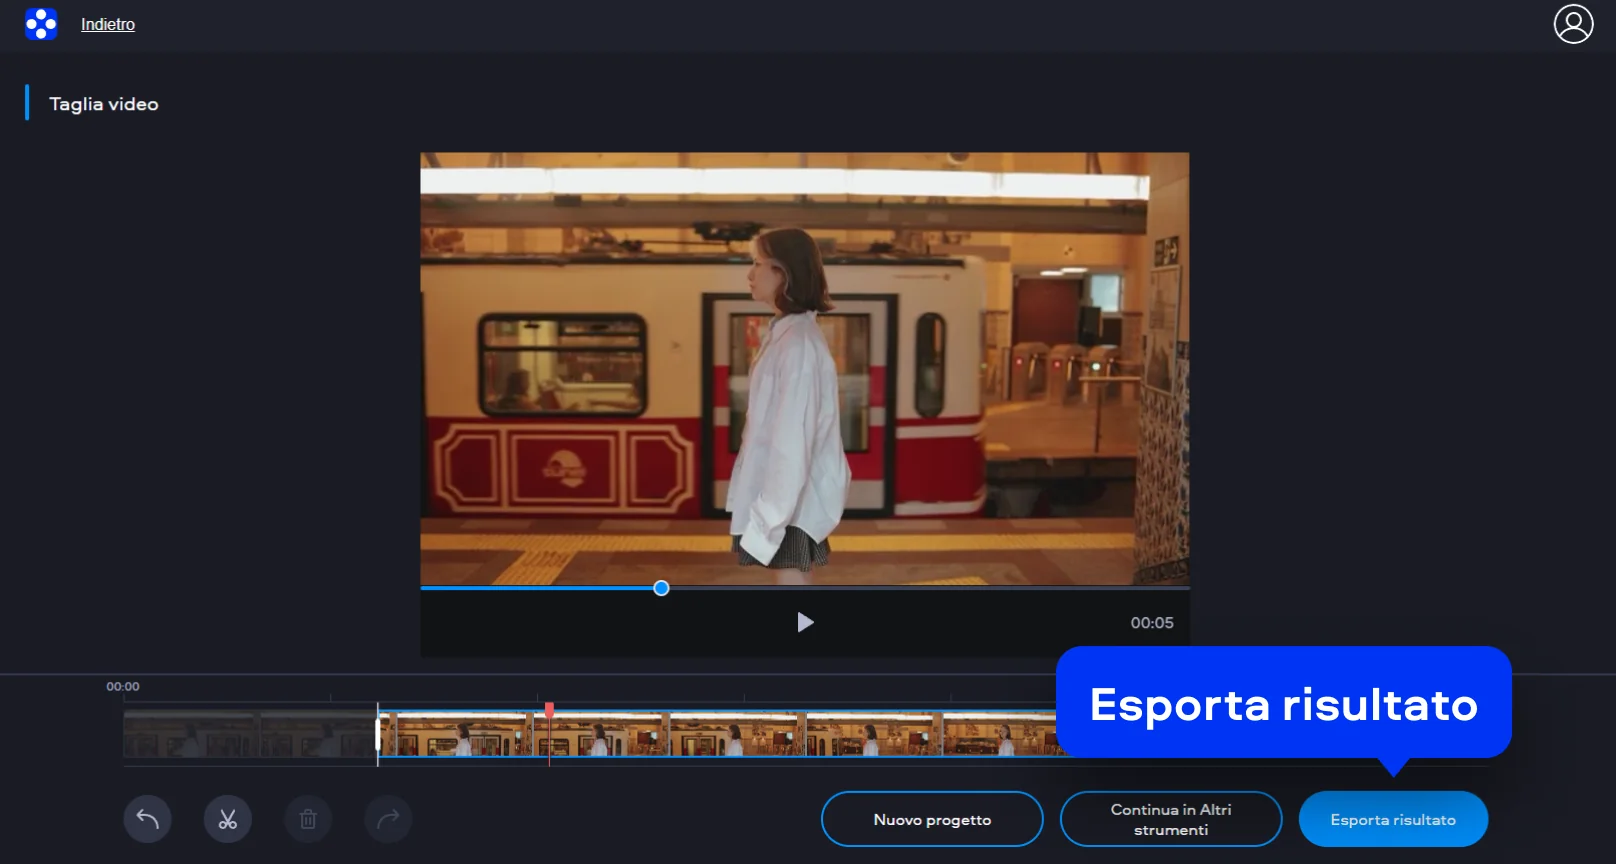
Task: Click the Taglia video heading
Action: click(x=104, y=104)
